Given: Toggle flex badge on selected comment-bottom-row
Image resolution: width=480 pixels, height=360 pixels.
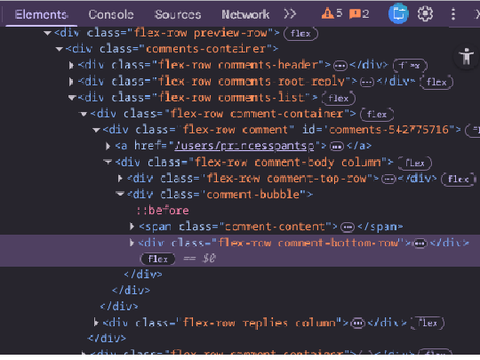Looking at the screenshot, I should [x=158, y=259].
